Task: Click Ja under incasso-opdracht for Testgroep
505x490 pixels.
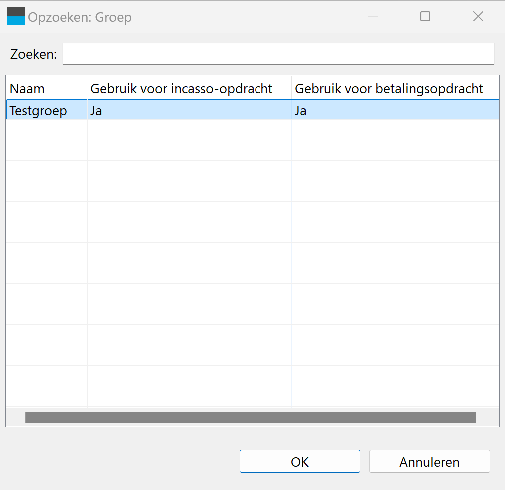Action: click(x=189, y=110)
